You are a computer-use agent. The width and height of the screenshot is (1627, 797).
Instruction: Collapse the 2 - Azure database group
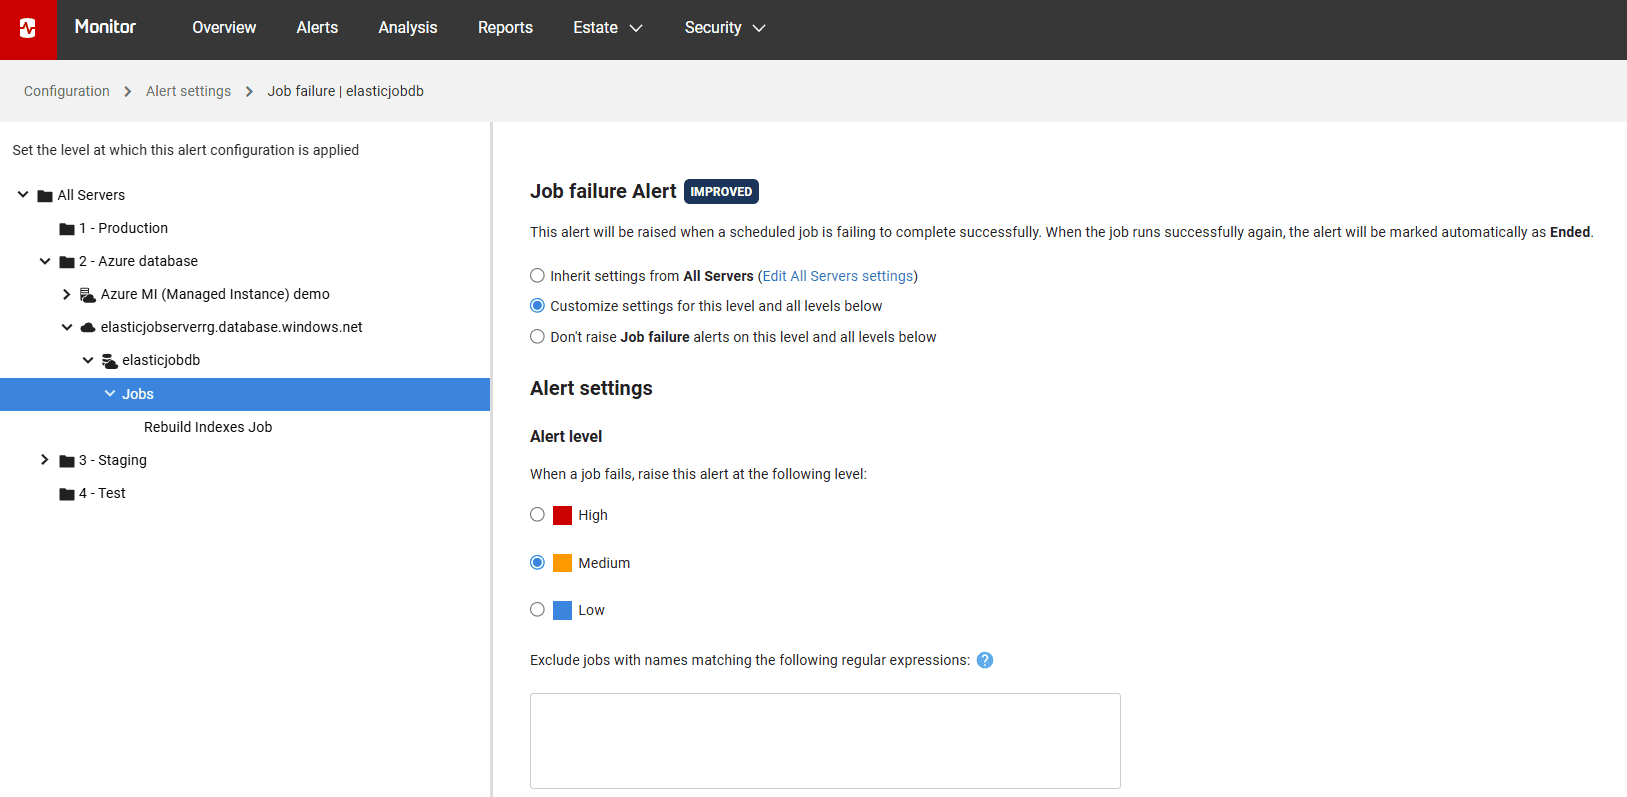tap(44, 261)
